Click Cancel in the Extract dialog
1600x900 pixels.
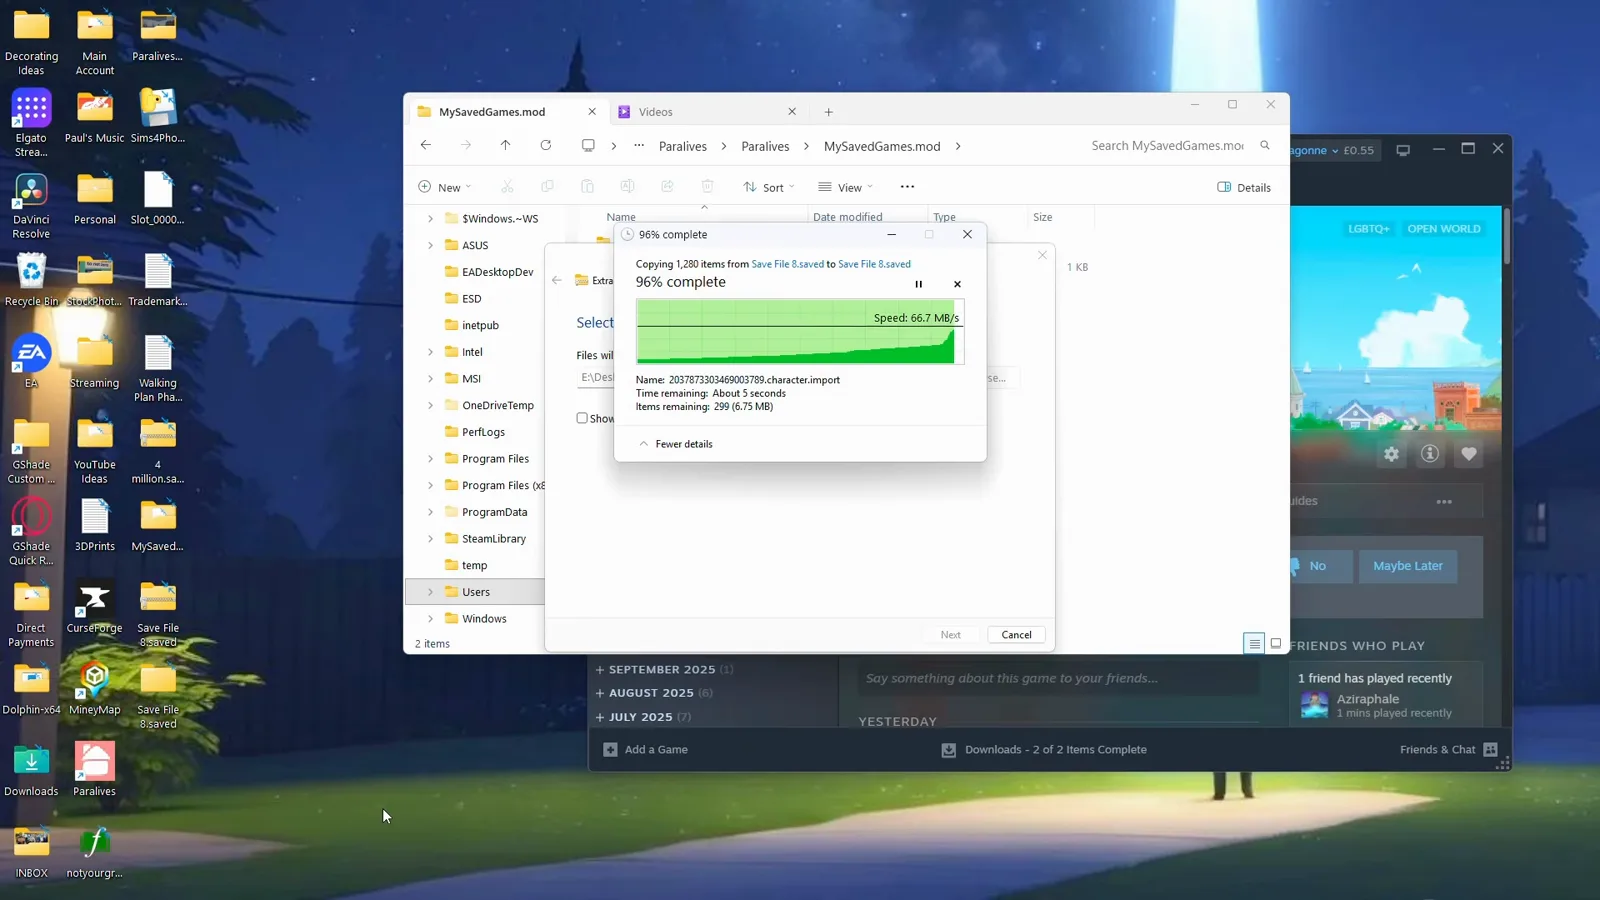(1016, 635)
